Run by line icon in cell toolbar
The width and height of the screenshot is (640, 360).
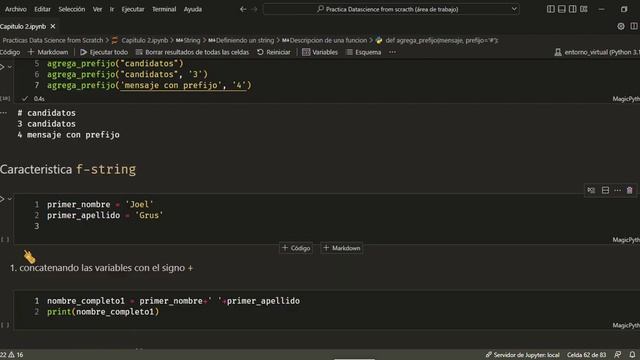click(x=591, y=190)
